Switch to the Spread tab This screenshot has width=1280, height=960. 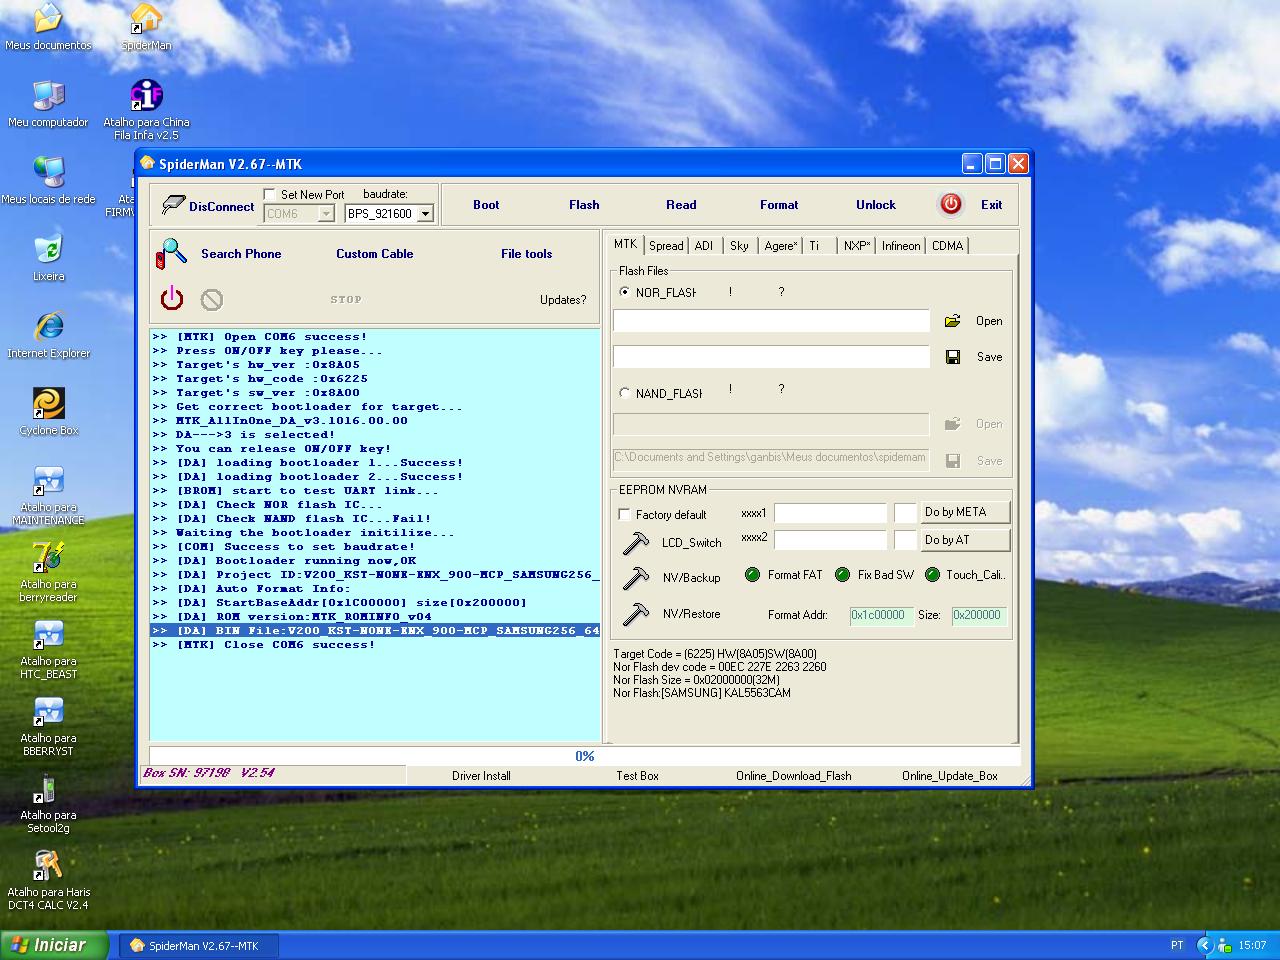(666, 246)
